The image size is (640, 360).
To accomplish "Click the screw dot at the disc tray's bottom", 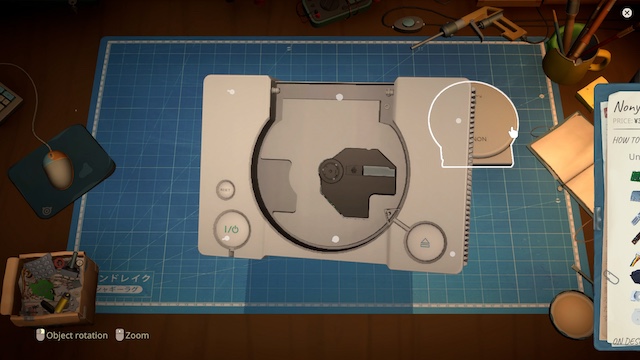I will (x=336, y=239).
